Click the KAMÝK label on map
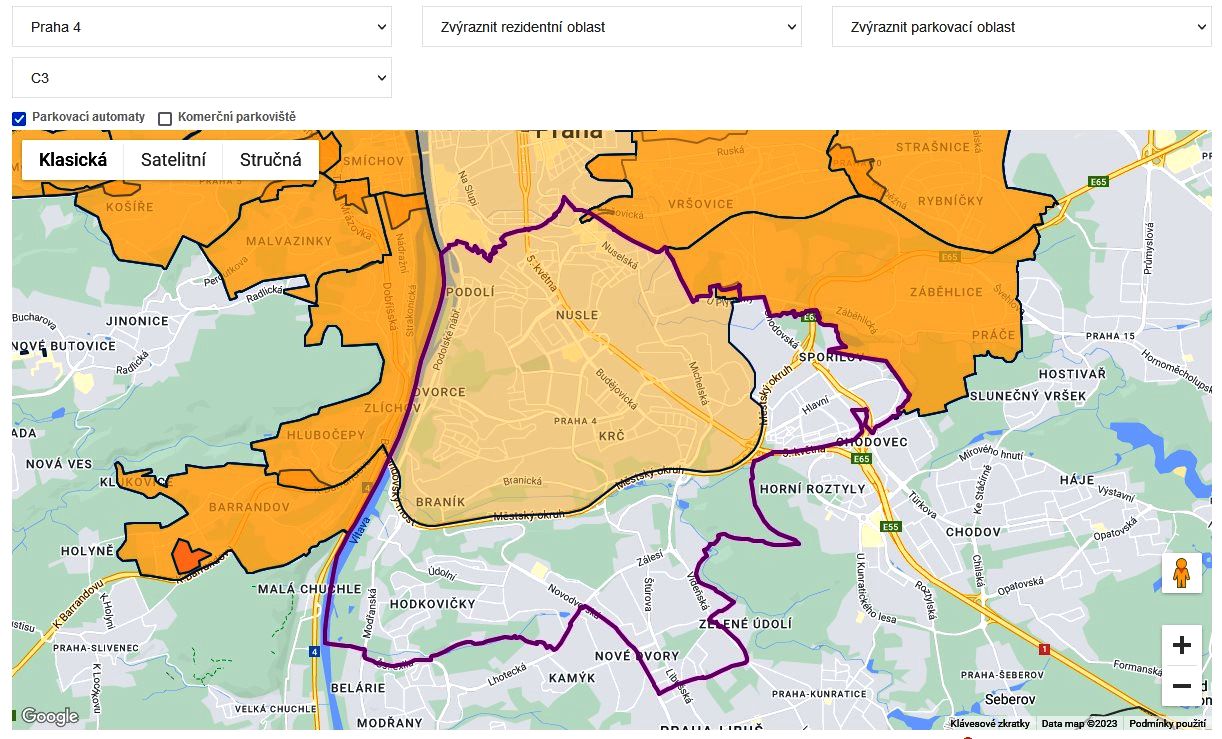This screenshot has width=1222, height=739. point(573,678)
